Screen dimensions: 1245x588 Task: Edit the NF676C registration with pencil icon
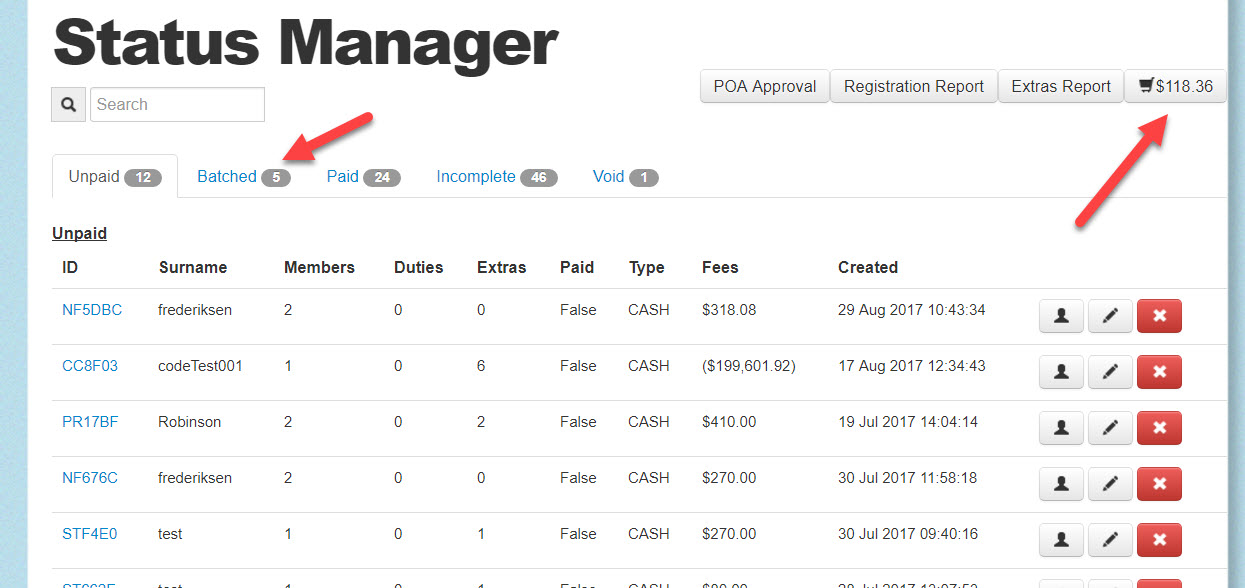click(1110, 484)
